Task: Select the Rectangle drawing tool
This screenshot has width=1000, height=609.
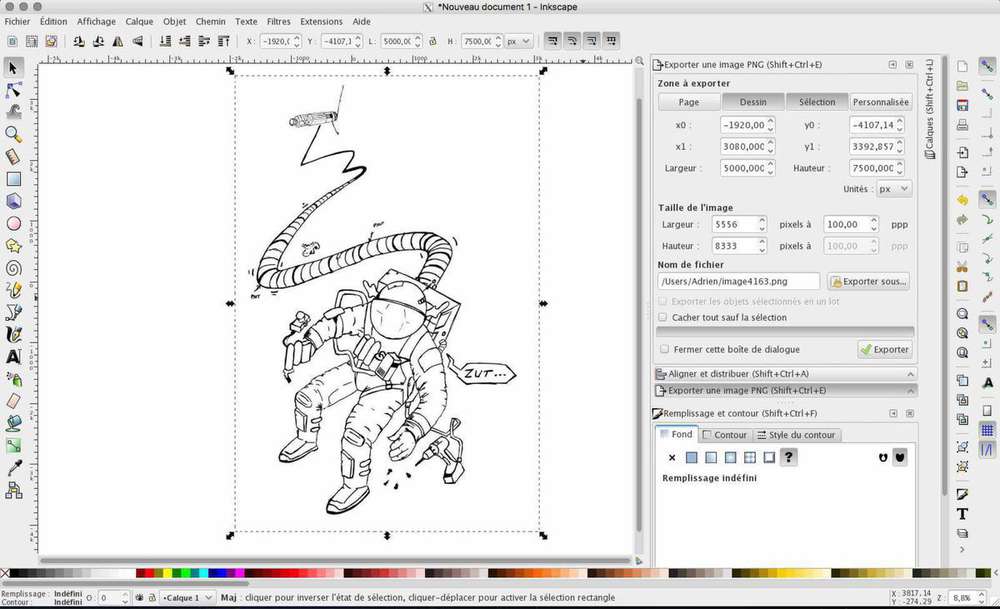Action: [13, 179]
